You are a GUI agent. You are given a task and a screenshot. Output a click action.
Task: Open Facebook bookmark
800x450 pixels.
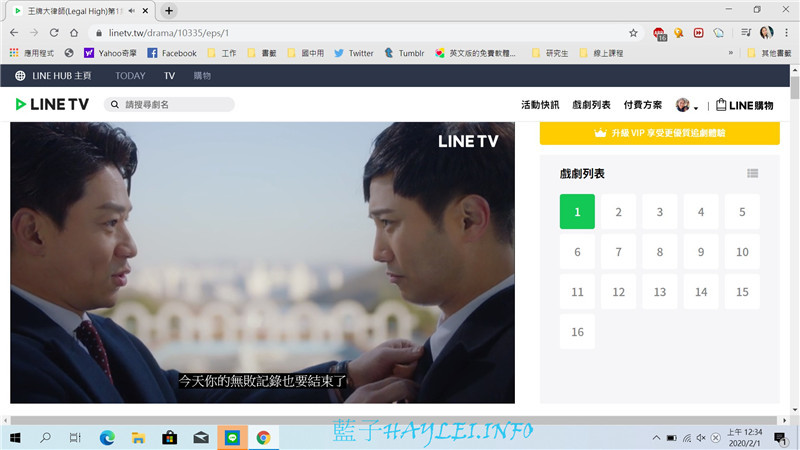pyautogui.click(x=172, y=53)
